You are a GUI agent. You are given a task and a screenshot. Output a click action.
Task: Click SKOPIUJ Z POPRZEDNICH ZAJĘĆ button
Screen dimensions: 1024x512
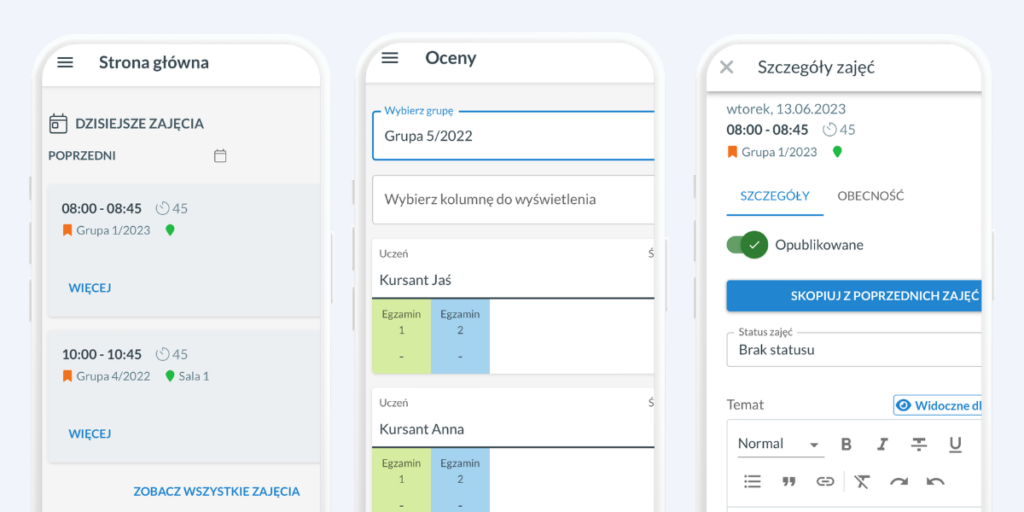tap(854, 295)
